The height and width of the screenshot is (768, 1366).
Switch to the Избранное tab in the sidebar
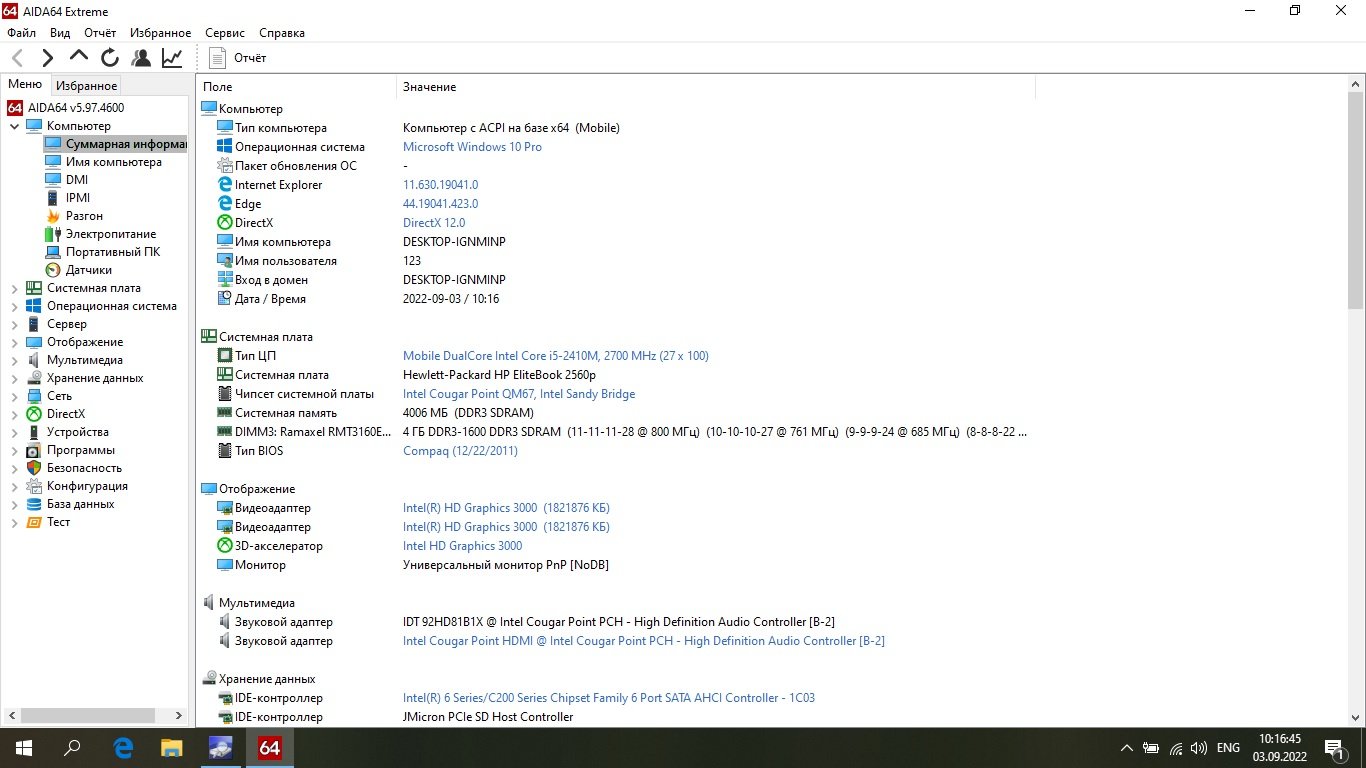[x=86, y=86]
